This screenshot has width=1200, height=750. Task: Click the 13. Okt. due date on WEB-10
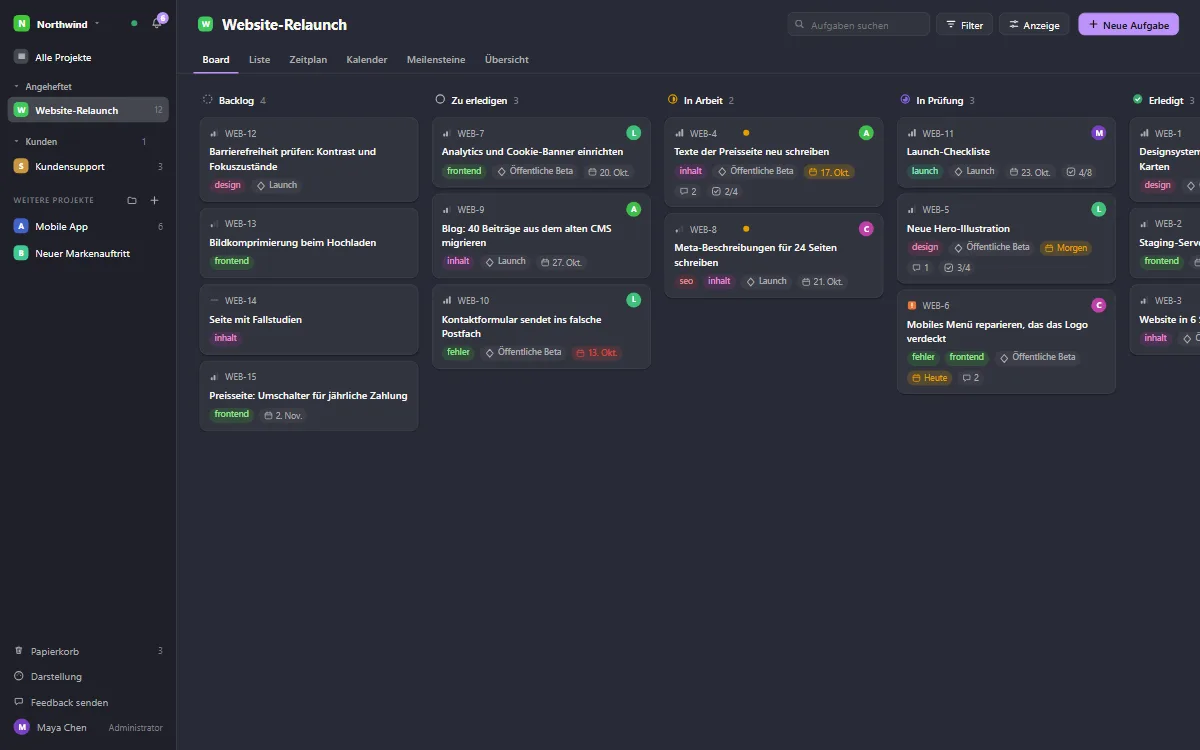click(596, 353)
